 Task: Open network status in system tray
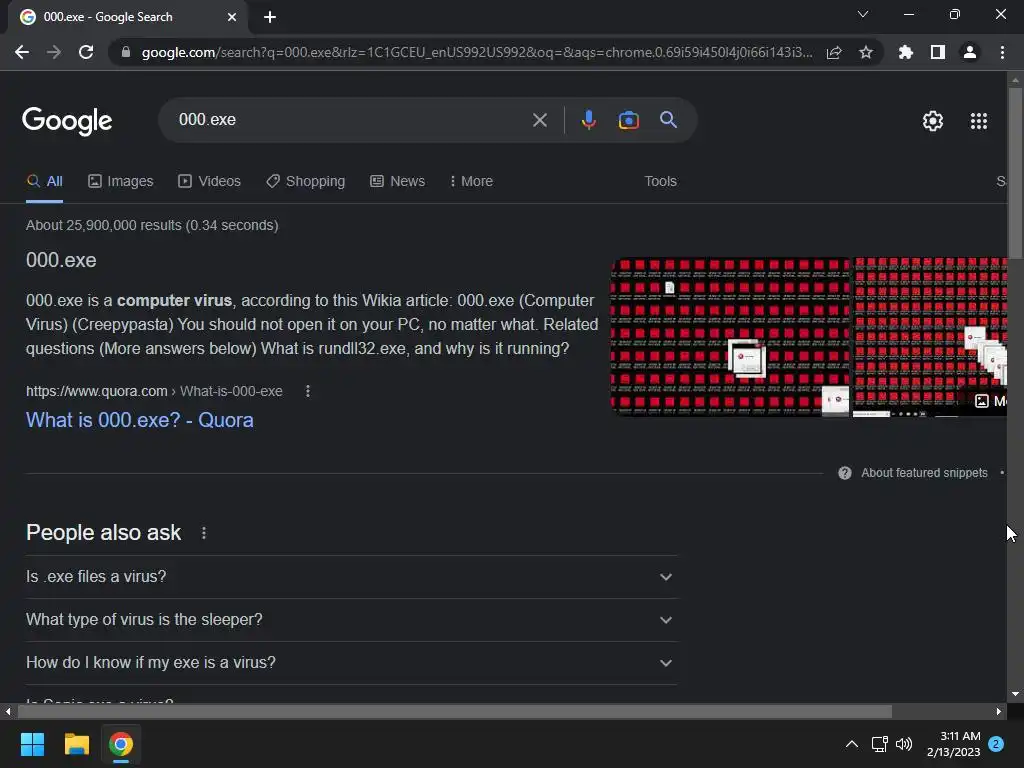[880, 744]
